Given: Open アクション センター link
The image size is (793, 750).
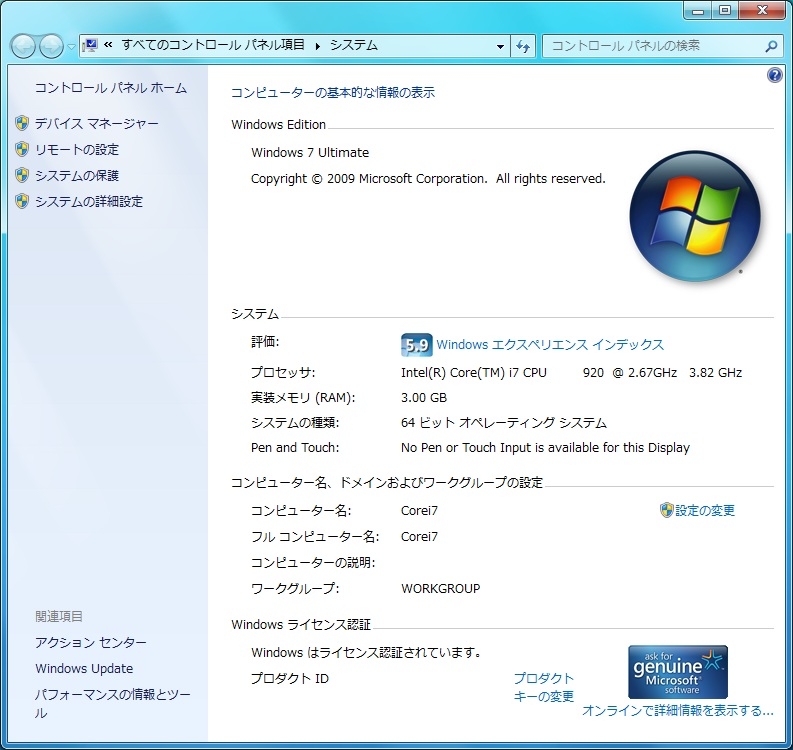Looking at the screenshot, I should coord(91,642).
